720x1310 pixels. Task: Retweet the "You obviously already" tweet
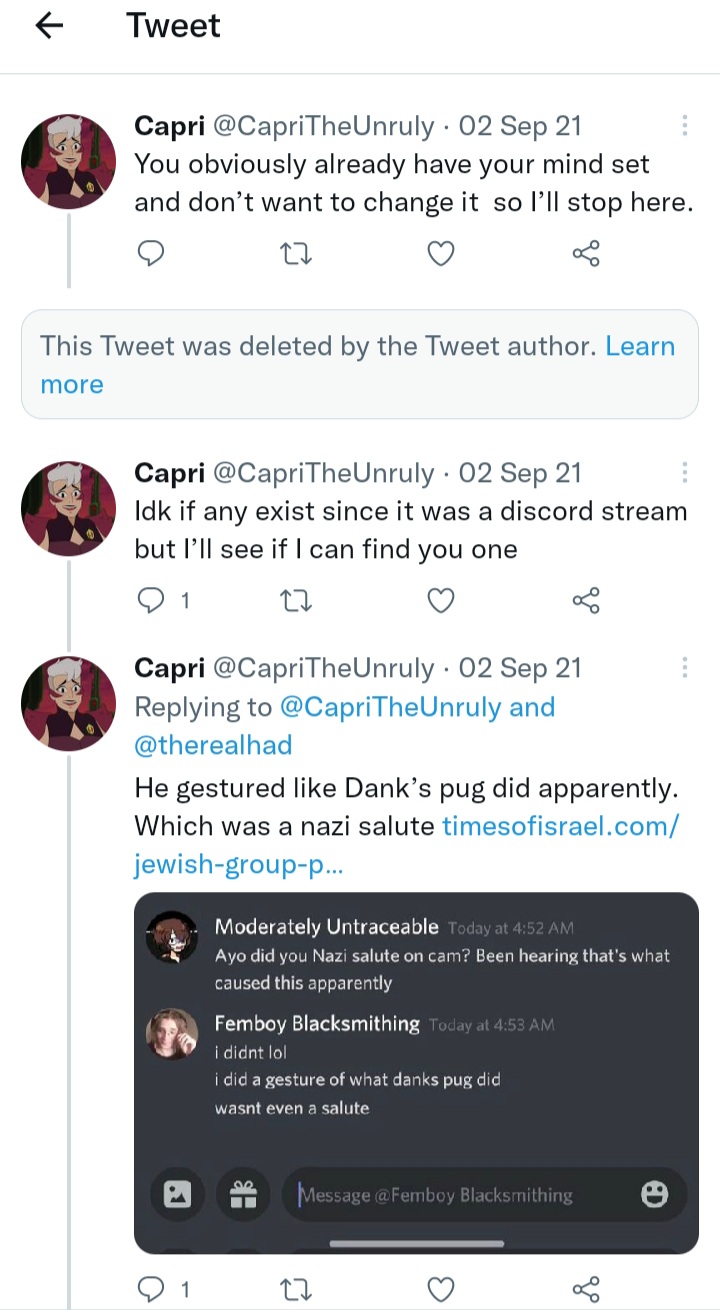click(295, 254)
